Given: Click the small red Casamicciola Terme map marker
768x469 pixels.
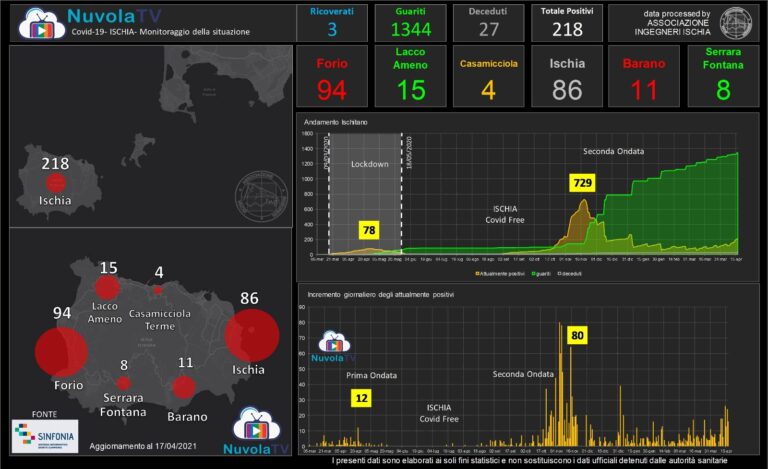Looking at the screenshot, I should (x=158, y=291).
